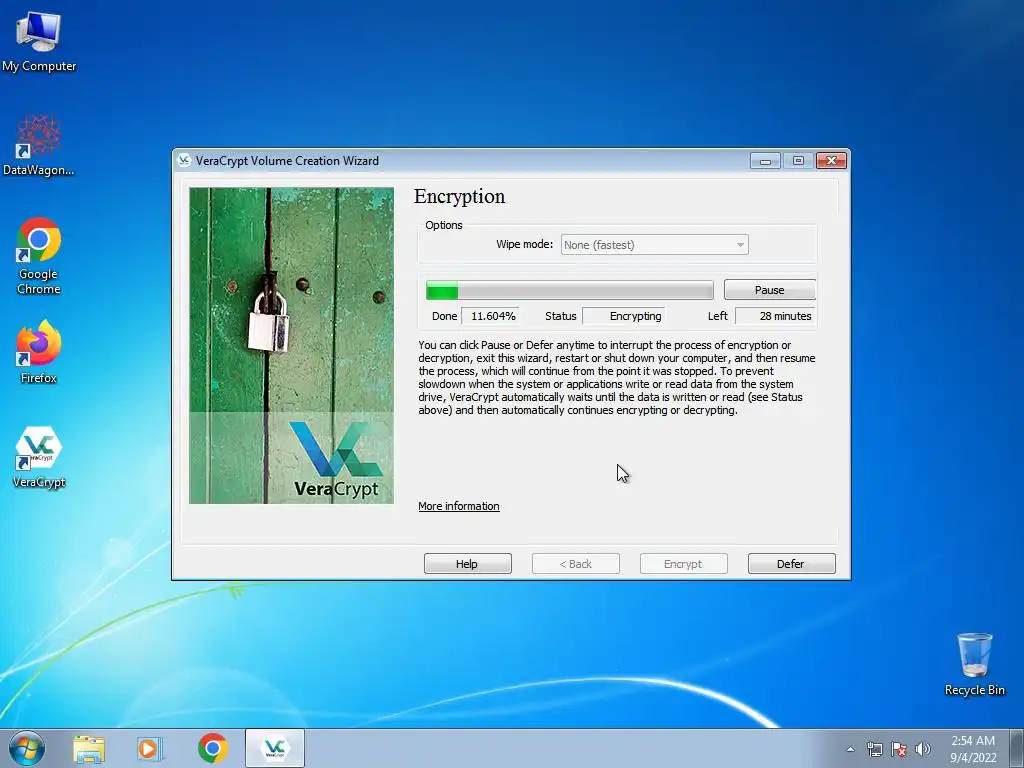Viewport: 1024px width, 768px height.
Task: Open media player from taskbar
Action: [x=150, y=749]
